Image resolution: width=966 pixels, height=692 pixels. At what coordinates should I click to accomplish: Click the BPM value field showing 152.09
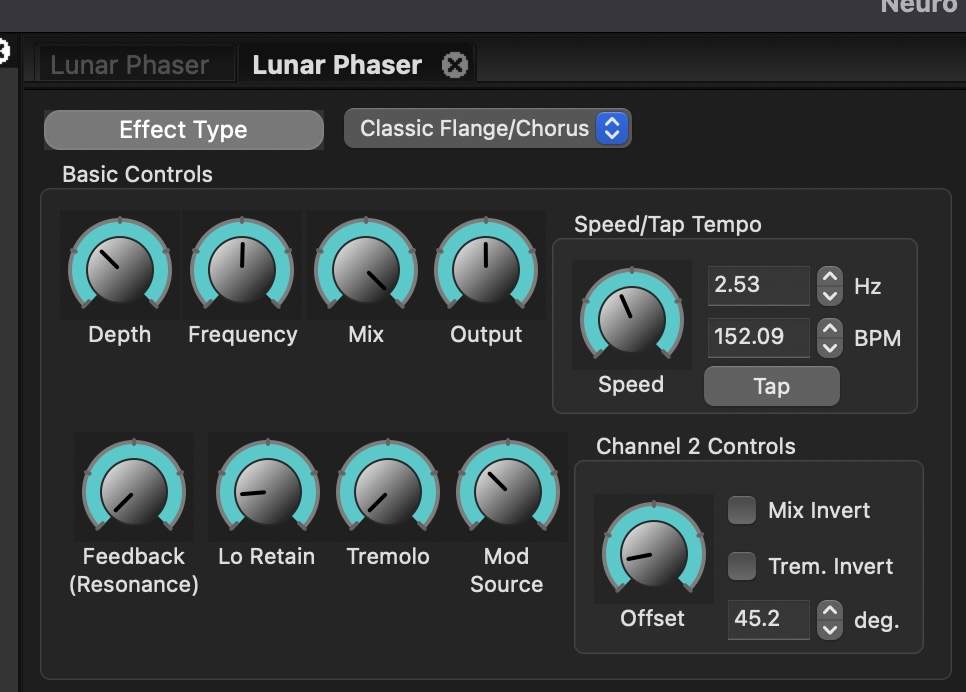758,337
